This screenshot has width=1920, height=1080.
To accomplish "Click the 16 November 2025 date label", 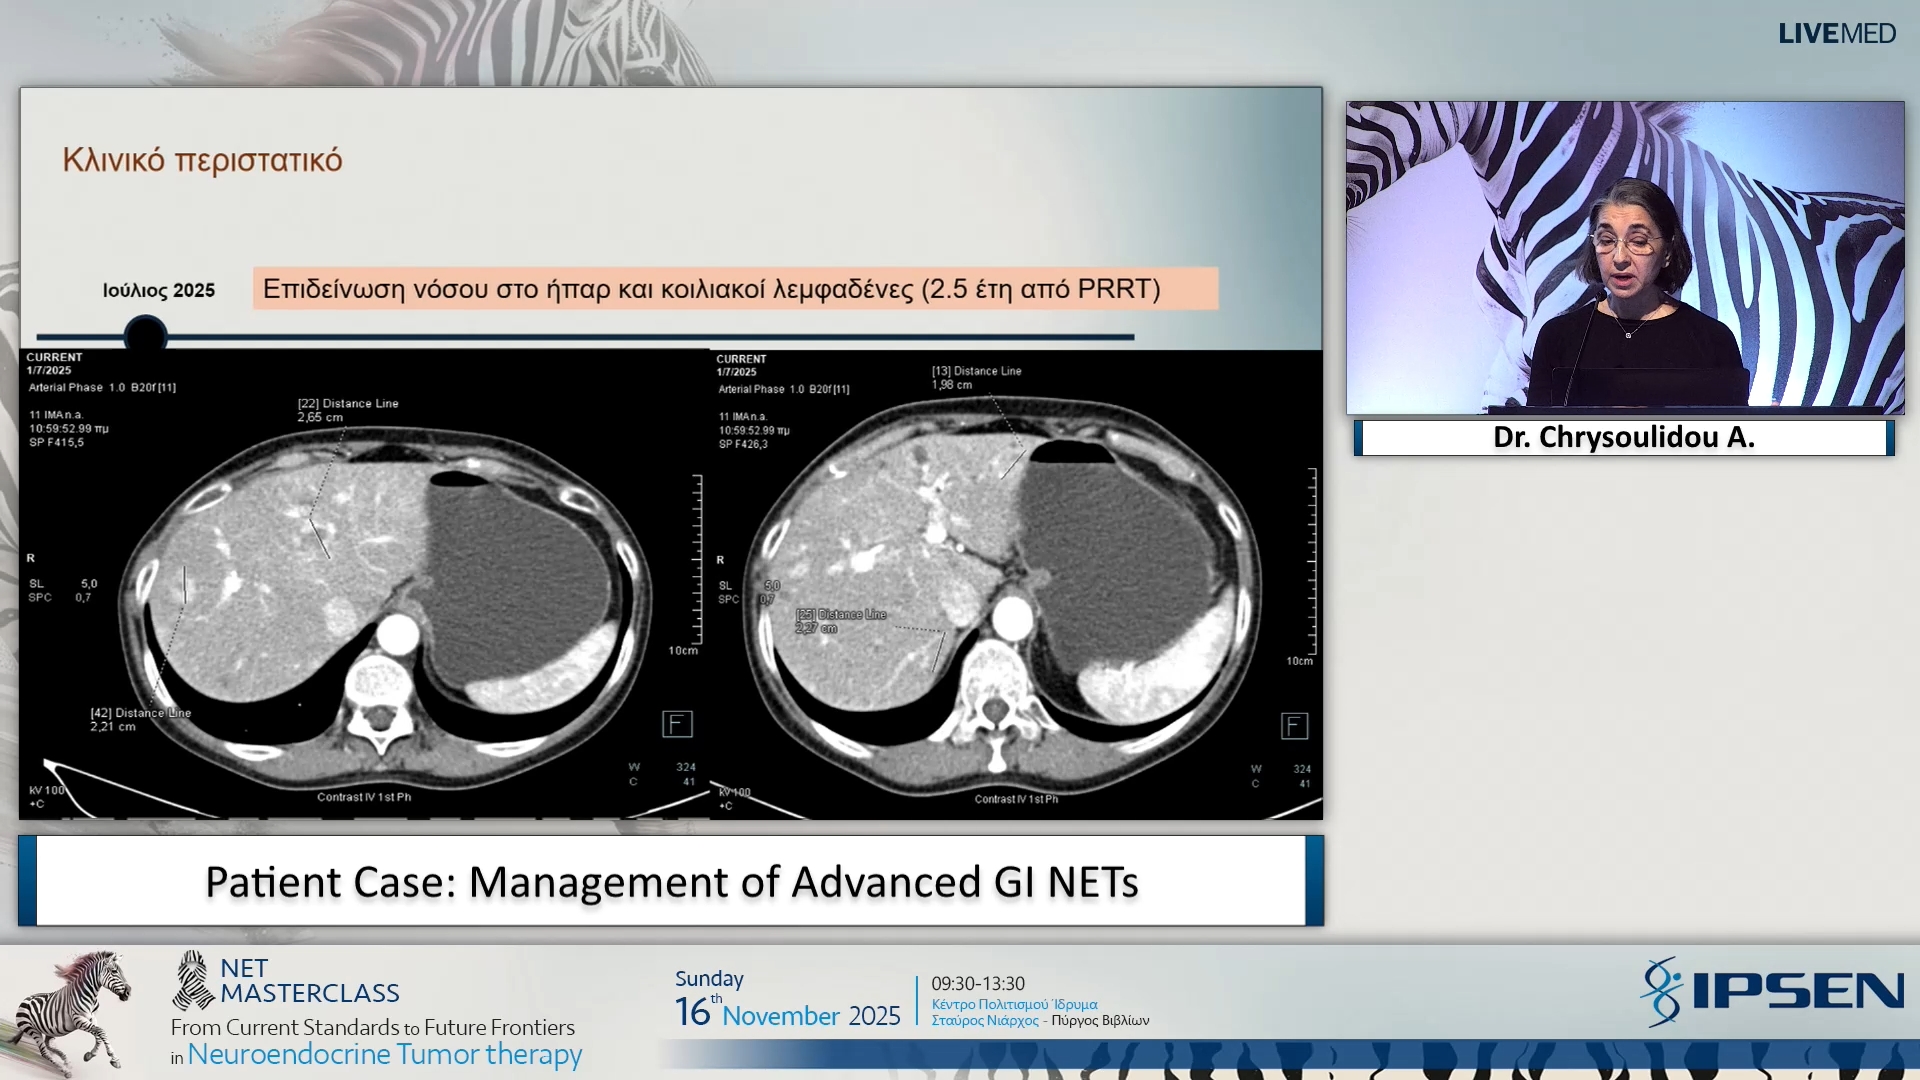I will [787, 1013].
